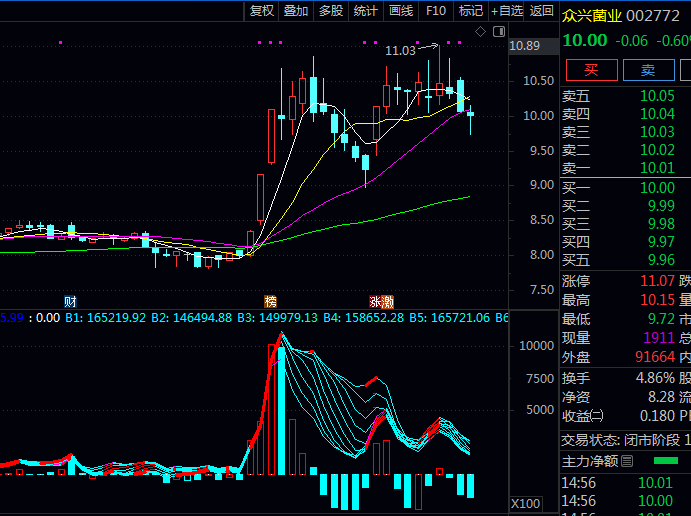This screenshot has width=691, height=516.
Task: Click the green 主力净额 bar indicator
Action: pos(665,462)
